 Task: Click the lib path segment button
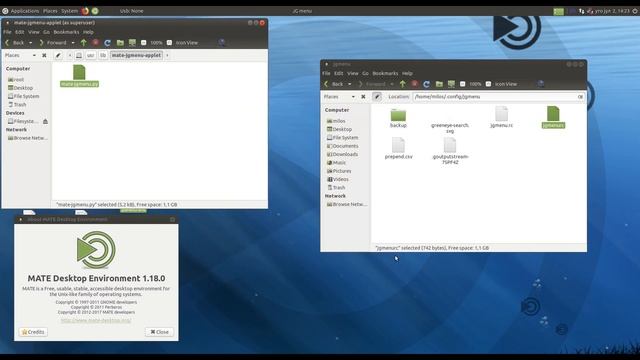pyautogui.click(x=103, y=55)
